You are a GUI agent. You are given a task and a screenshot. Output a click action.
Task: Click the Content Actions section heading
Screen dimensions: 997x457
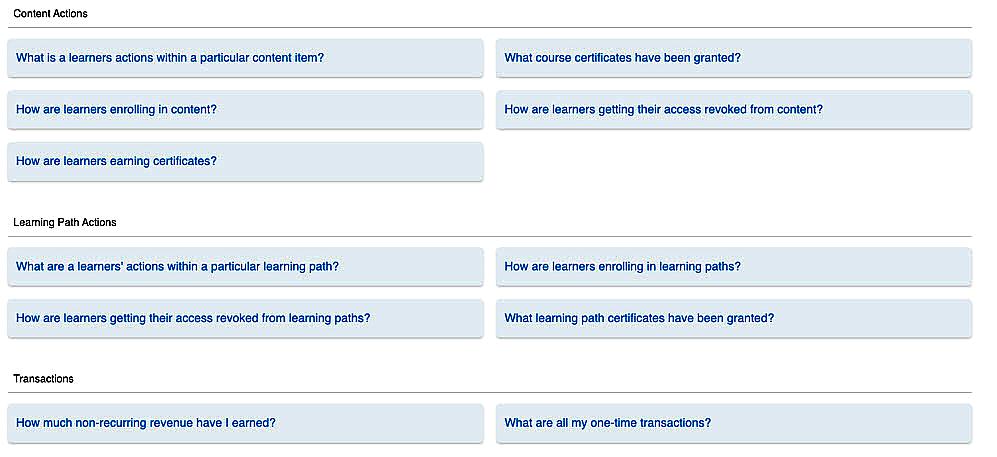coord(50,14)
